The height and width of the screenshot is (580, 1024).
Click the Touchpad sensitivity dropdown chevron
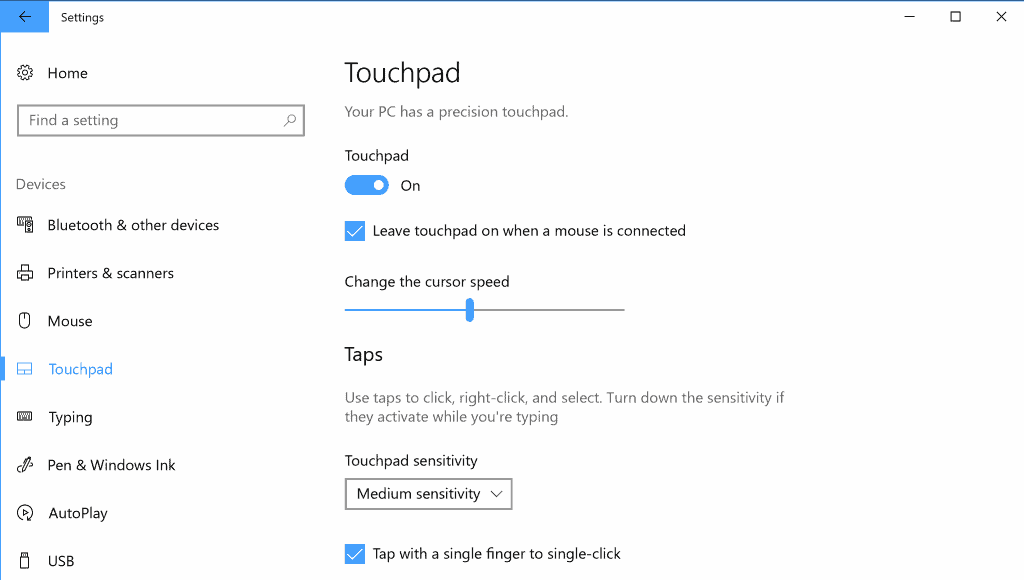[496, 494]
